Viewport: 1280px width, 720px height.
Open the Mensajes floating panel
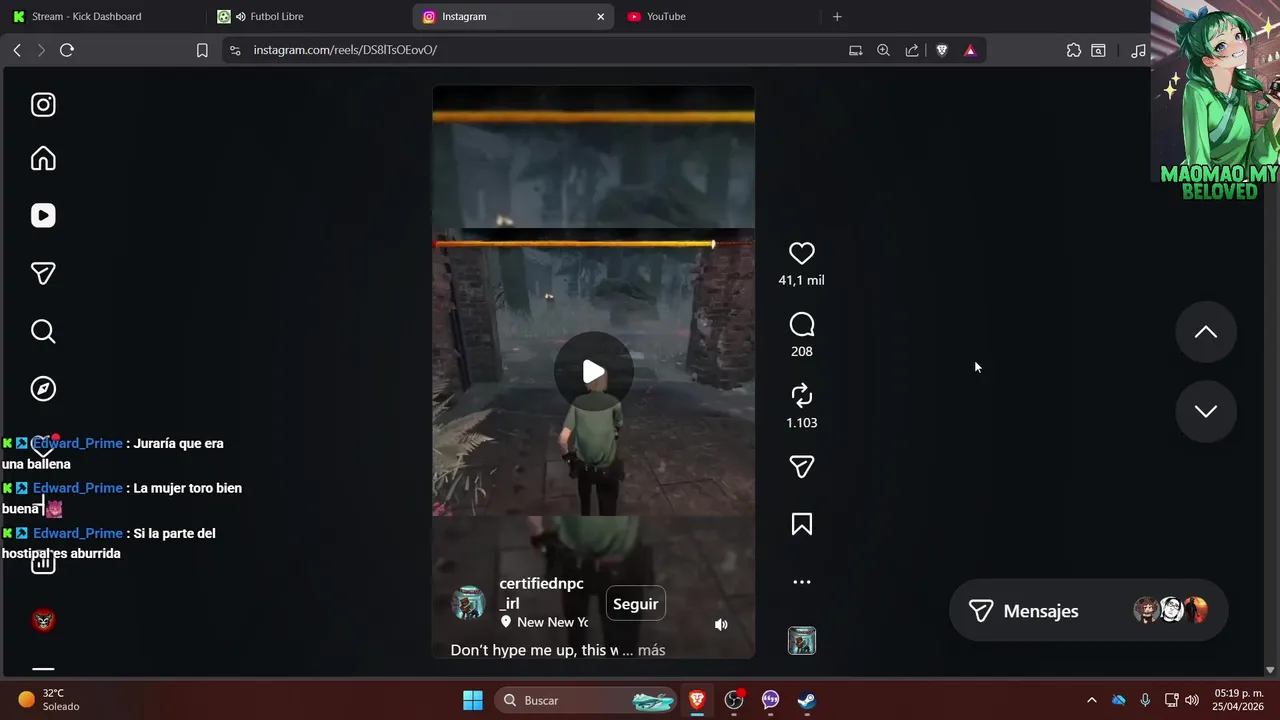[1088, 611]
